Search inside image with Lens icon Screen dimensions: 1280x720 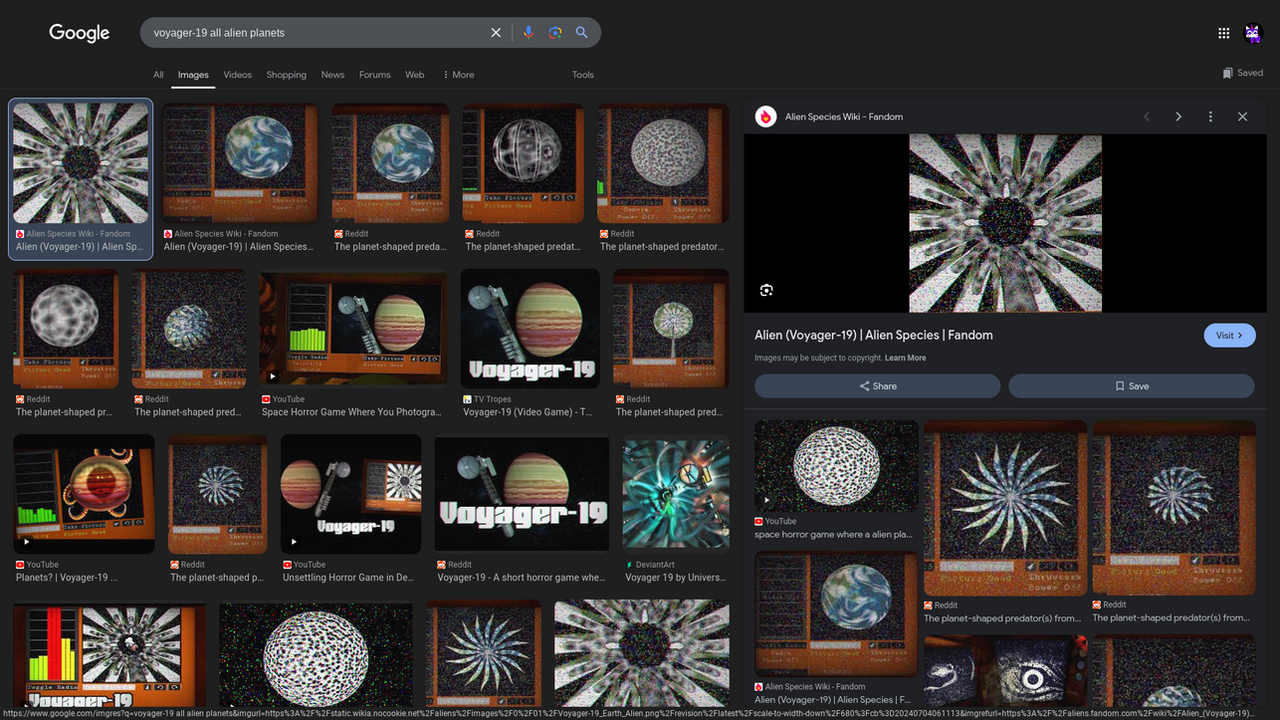(767, 290)
